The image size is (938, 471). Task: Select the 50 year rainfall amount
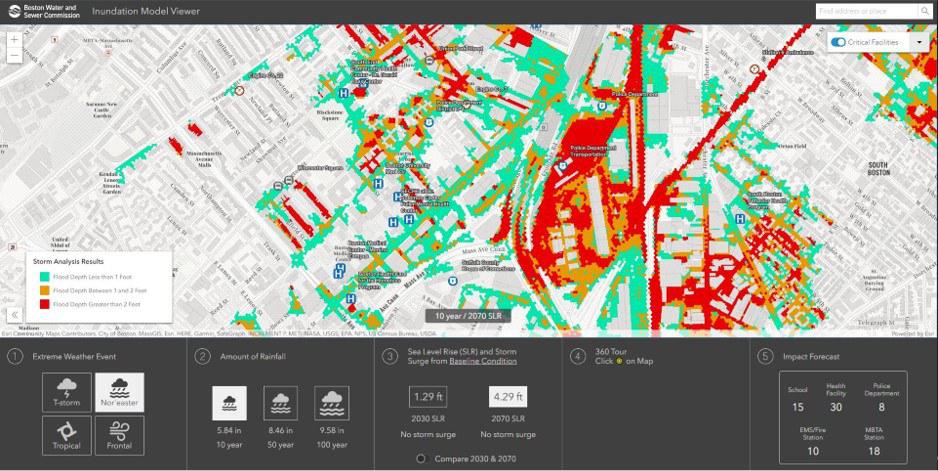[x=281, y=403]
